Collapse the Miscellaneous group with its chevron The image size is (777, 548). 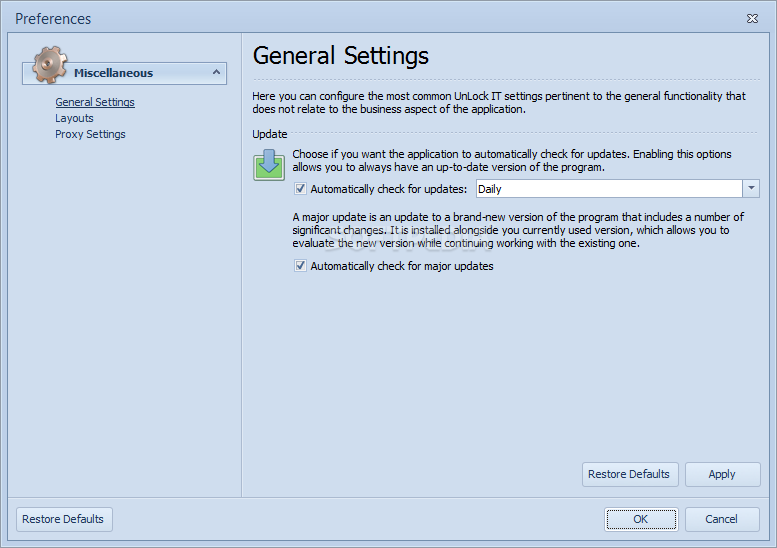[x=216, y=72]
